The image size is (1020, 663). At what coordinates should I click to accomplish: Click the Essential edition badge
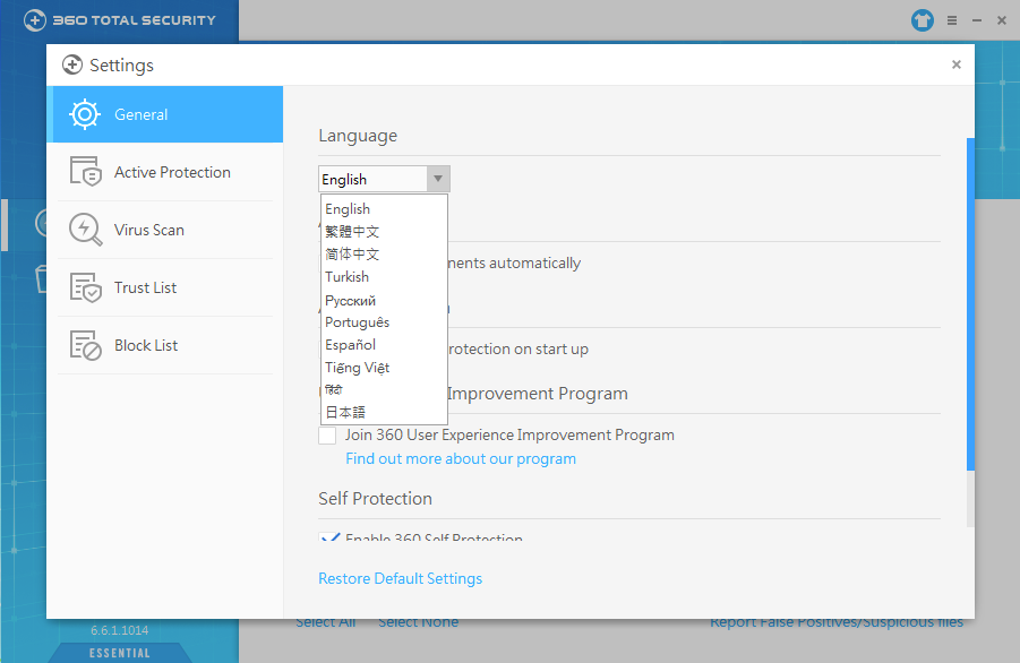(120, 653)
